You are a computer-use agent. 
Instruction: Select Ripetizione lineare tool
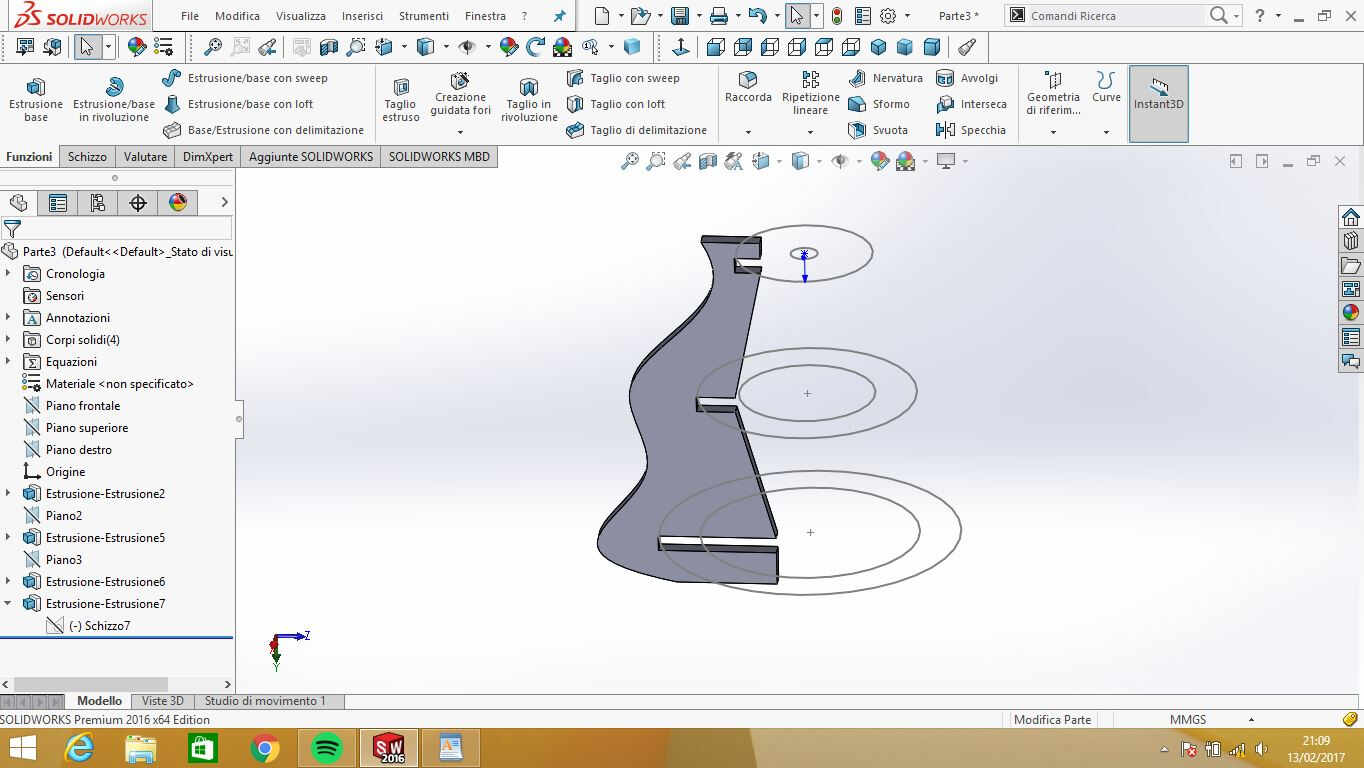811,94
